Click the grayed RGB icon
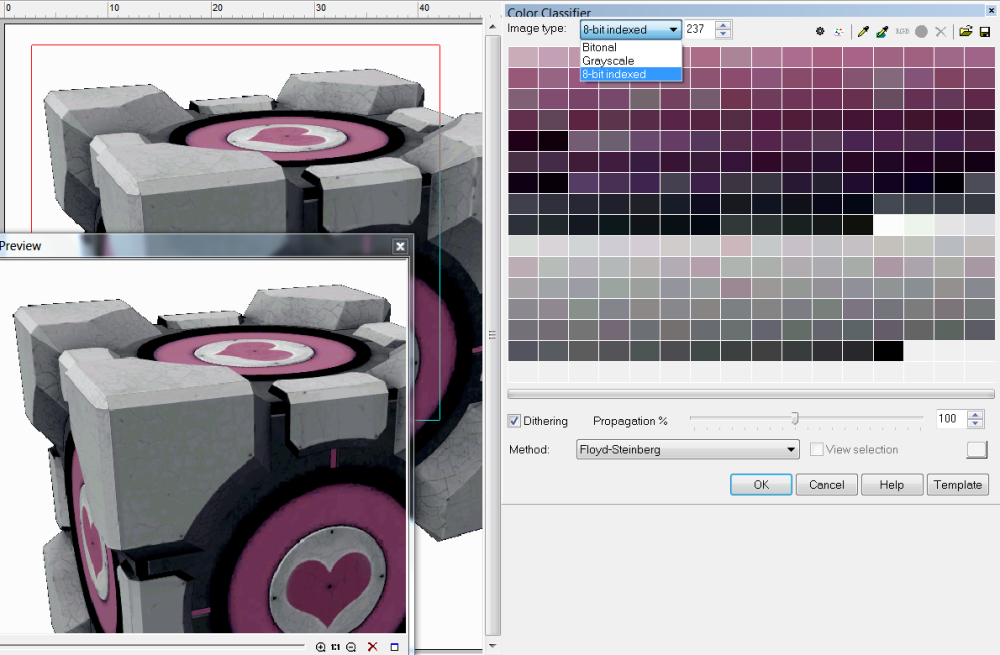Image resolution: width=1000 pixels, height=655 pixels. (902, 31)
